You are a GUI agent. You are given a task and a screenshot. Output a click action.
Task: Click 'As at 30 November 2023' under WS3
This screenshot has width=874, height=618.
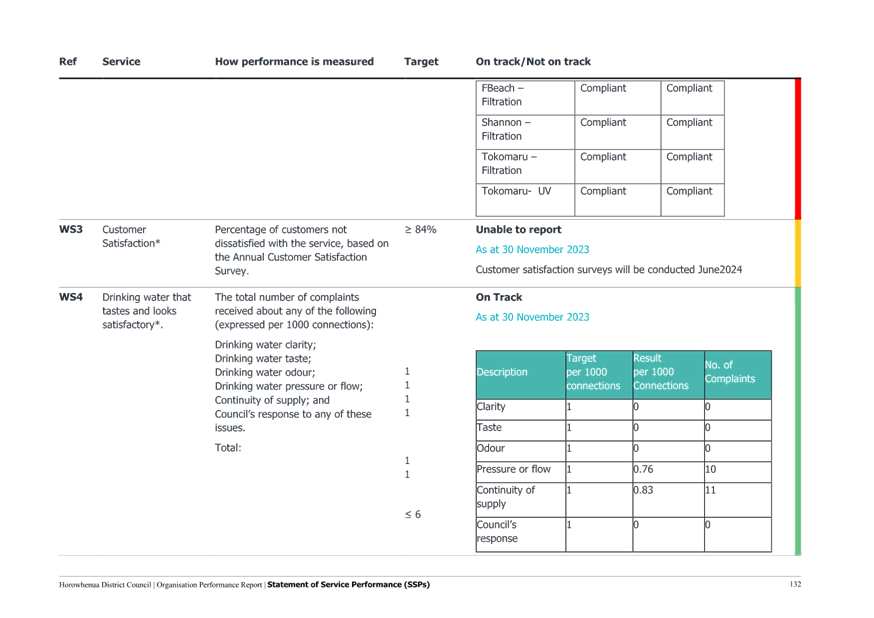pyautogui.click(x=532, y=250)
